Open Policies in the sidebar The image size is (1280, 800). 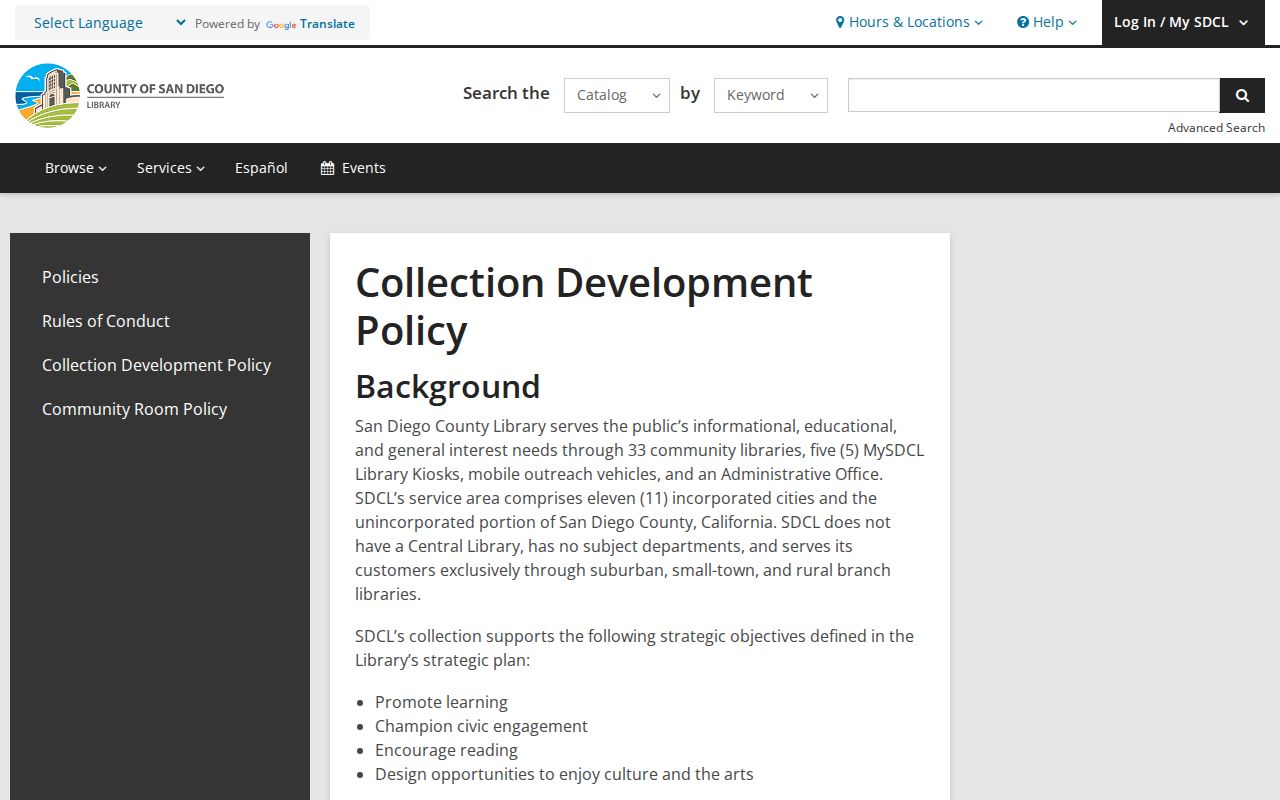pyautogui.click(x=70, y=277)
